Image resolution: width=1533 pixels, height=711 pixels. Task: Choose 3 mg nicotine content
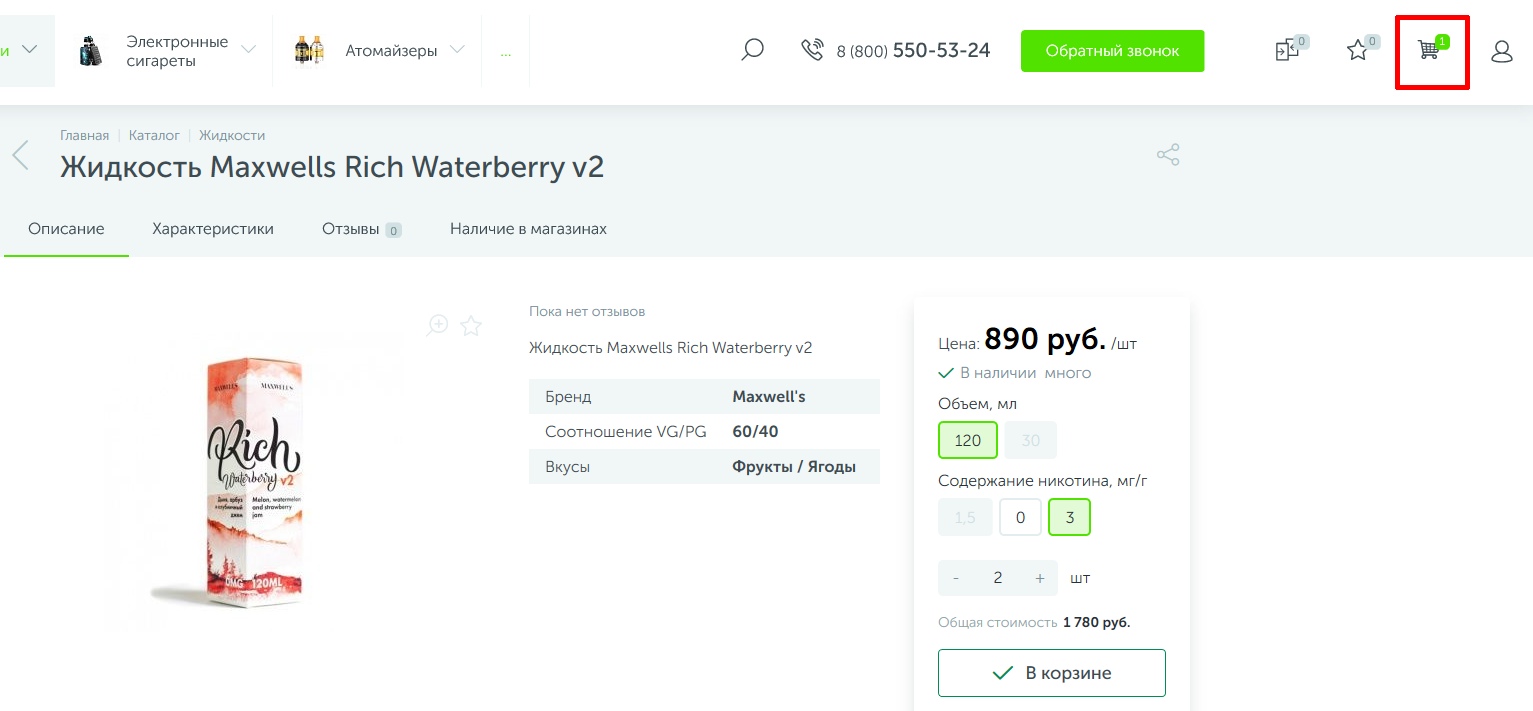tap(1070, 518)
